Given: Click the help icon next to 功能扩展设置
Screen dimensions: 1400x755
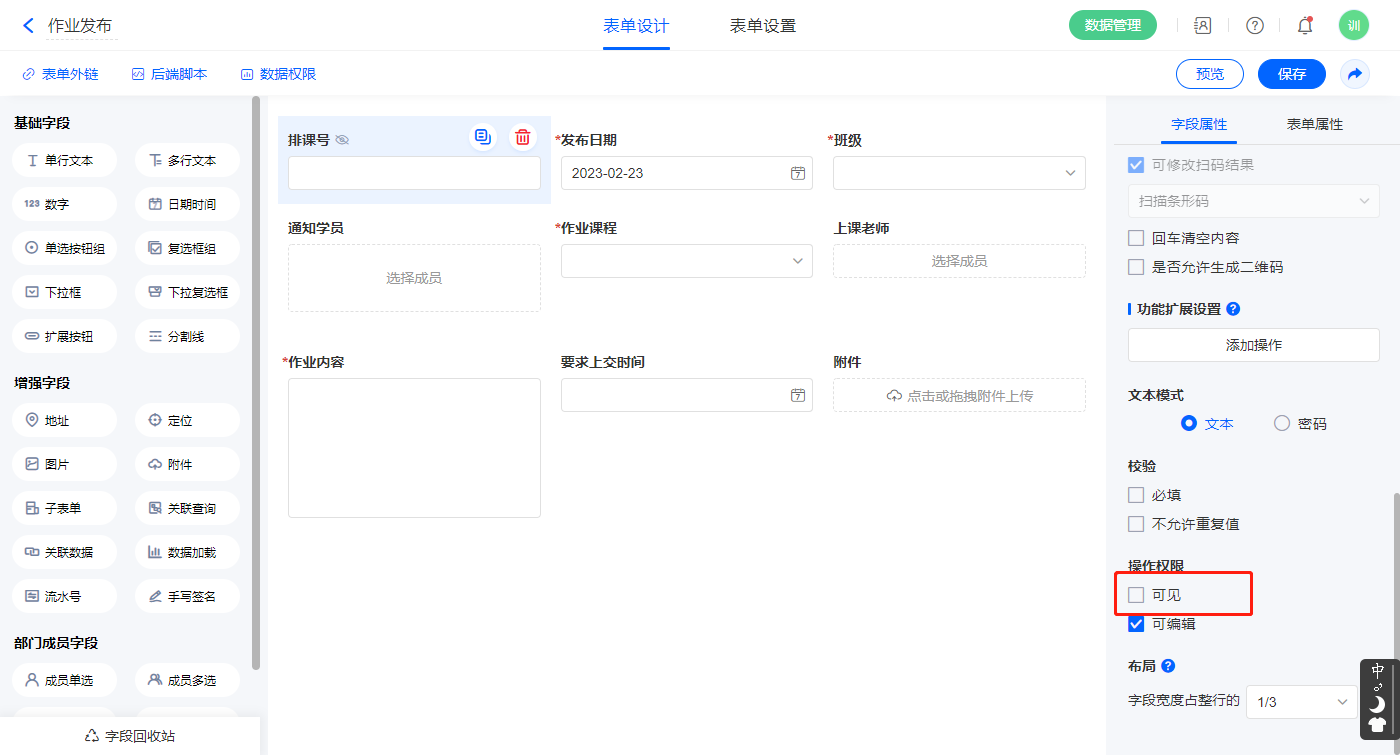Looking at the screenshot, I should (1233, 309).
